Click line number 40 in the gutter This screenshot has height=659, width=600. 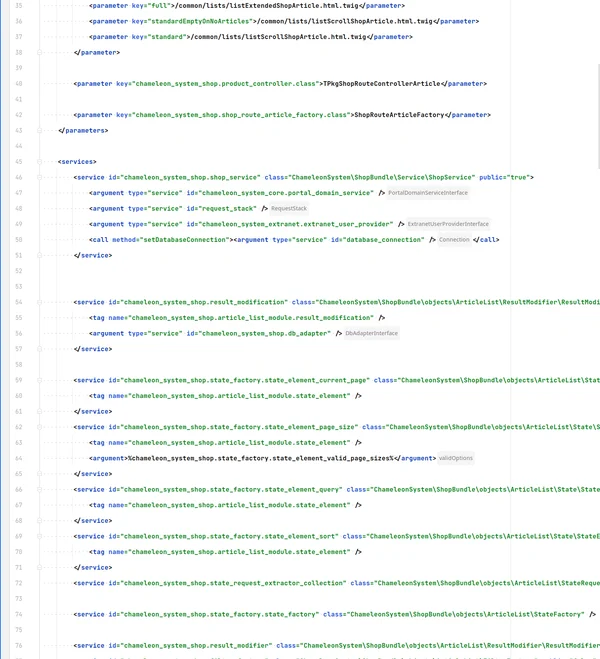(18, 84)
